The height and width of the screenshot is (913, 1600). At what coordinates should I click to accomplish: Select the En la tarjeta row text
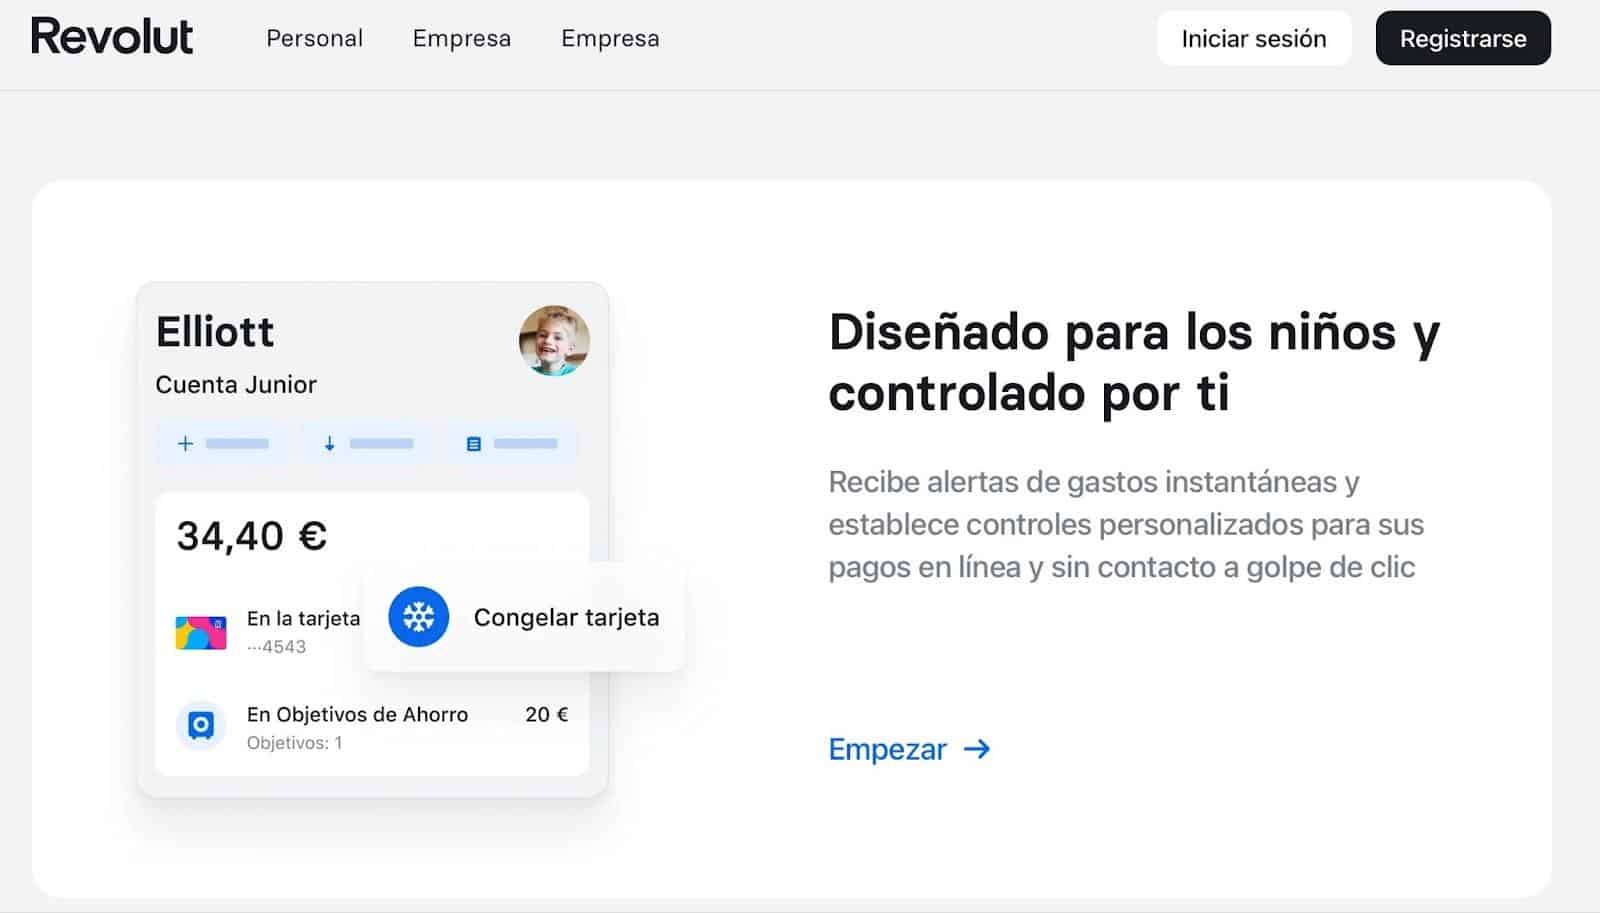pos(303,618)
